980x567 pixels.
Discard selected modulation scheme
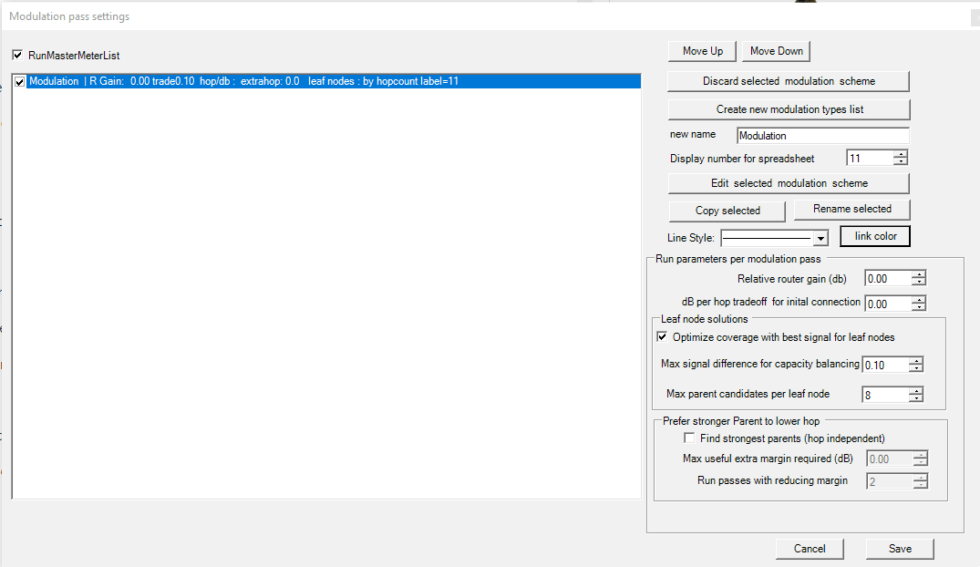coord(788,80)
